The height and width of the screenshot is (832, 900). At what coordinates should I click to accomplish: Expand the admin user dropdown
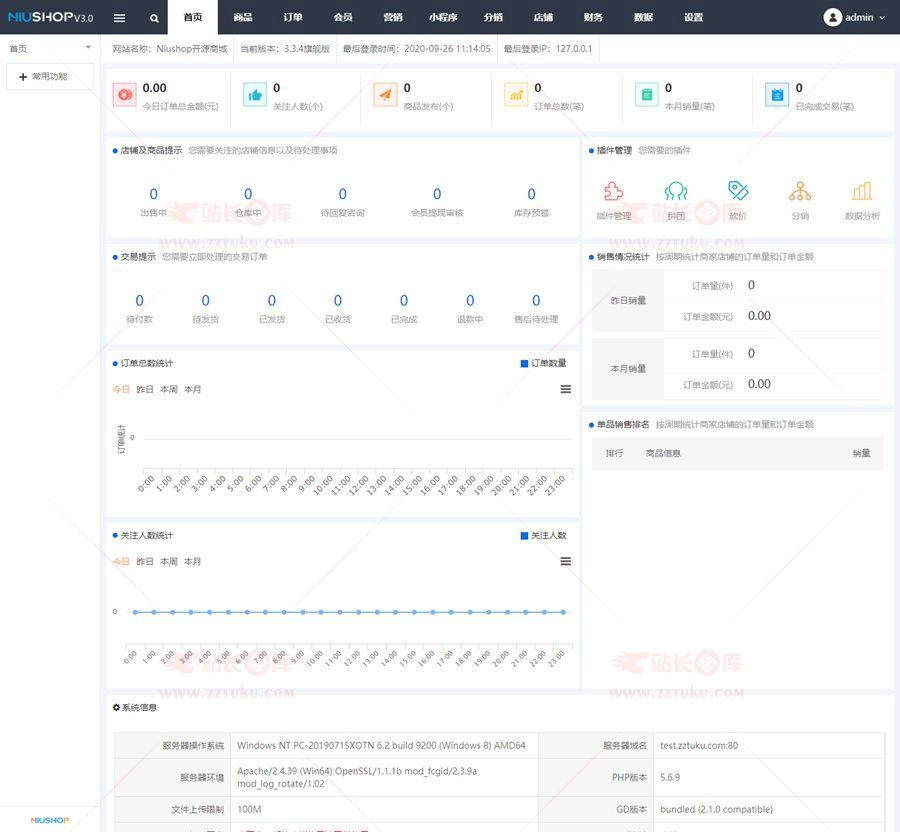click(855, 18)
